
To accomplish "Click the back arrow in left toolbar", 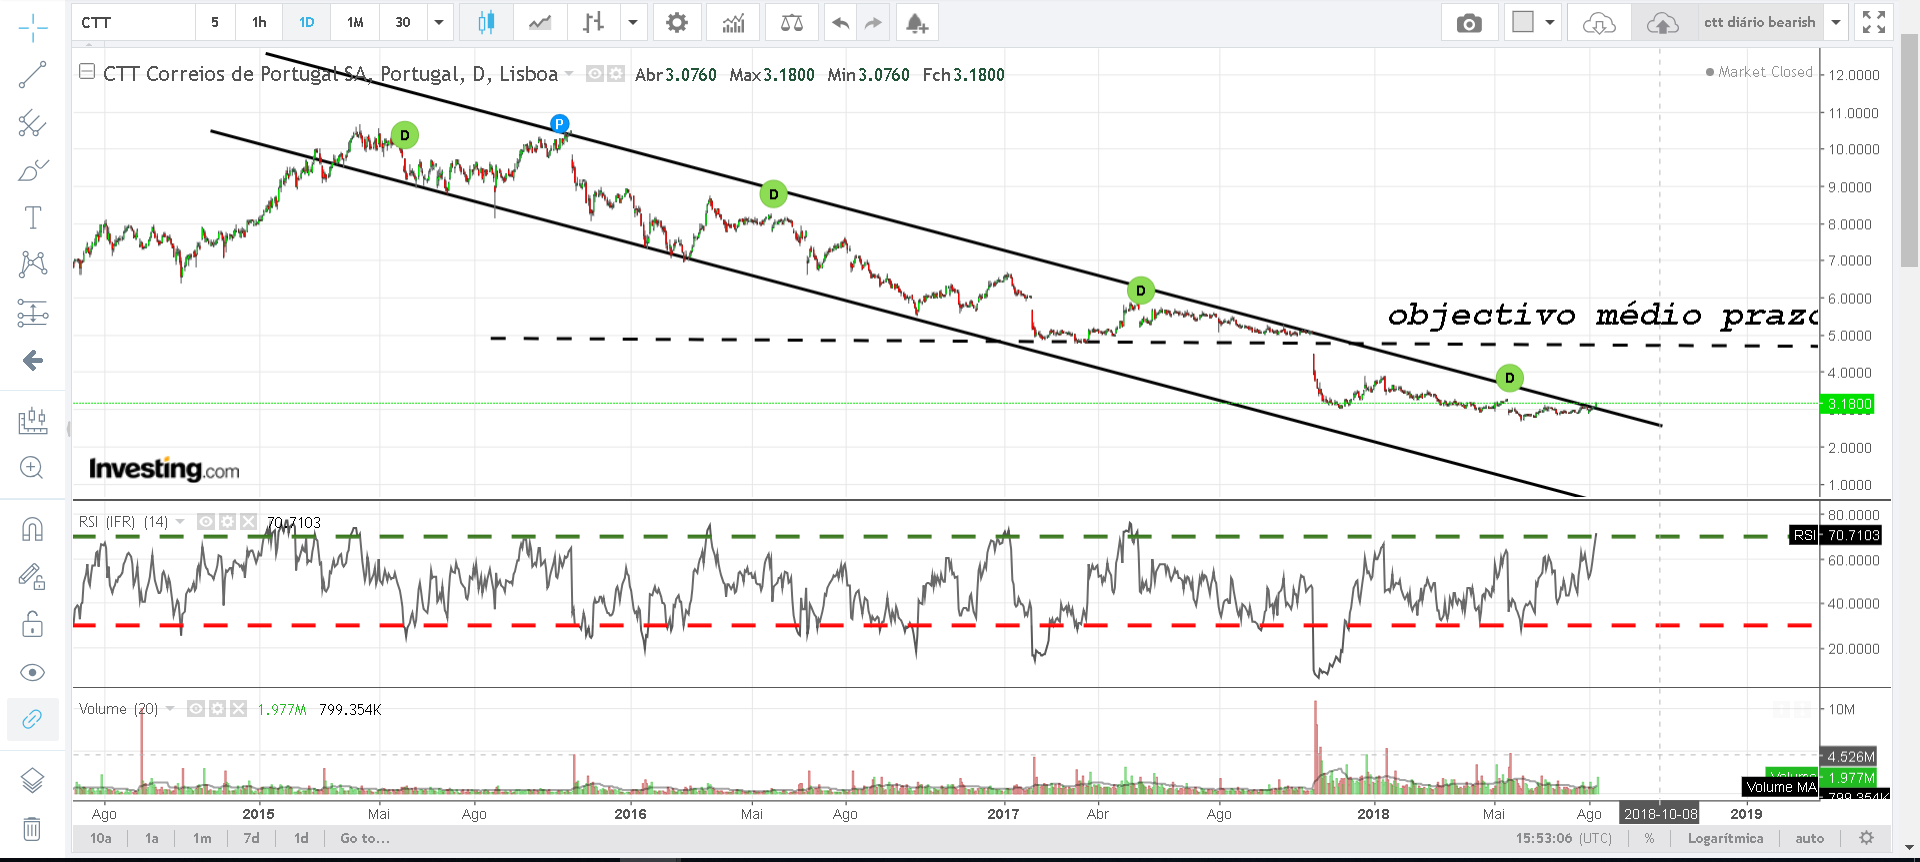I will [x=33, y=360].
